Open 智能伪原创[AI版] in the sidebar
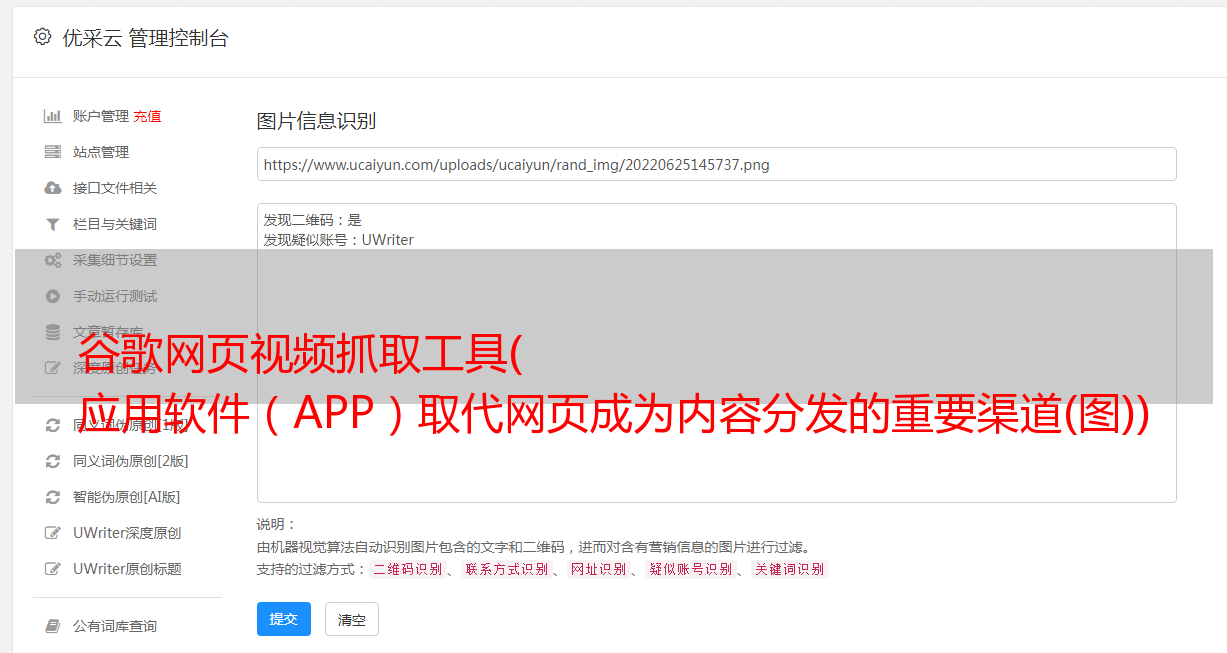1227x653 pixels. click(127, 497)
